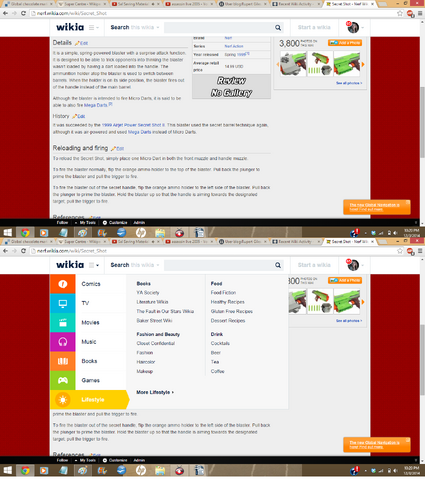
Task: Select Cocktails under Drink
Action: click(220, 343)
